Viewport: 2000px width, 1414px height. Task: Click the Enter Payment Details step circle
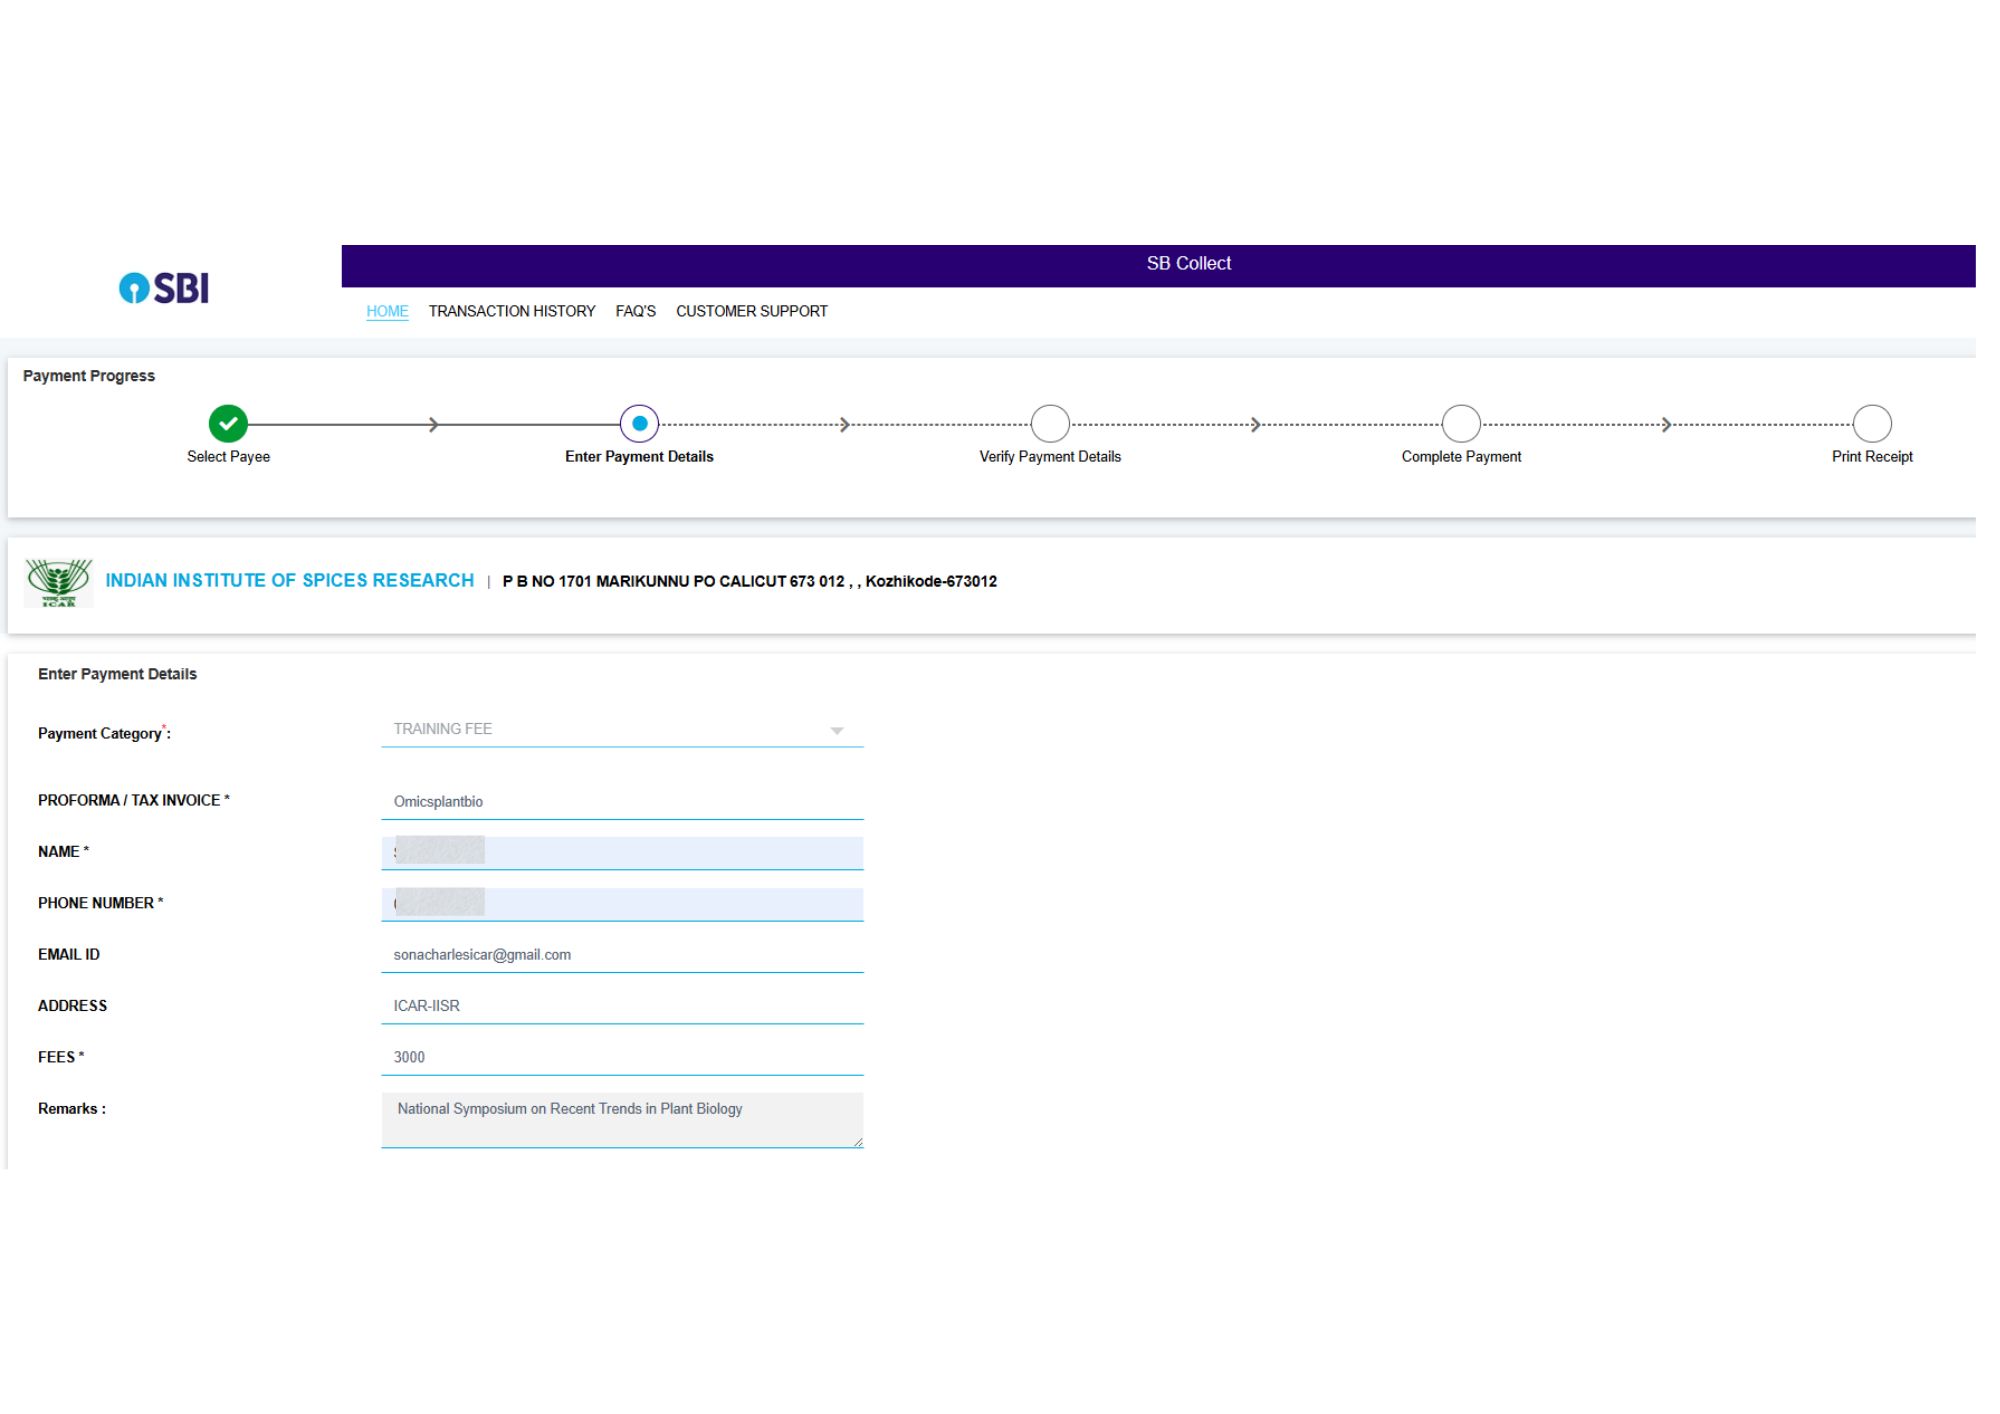pos(639,423)
